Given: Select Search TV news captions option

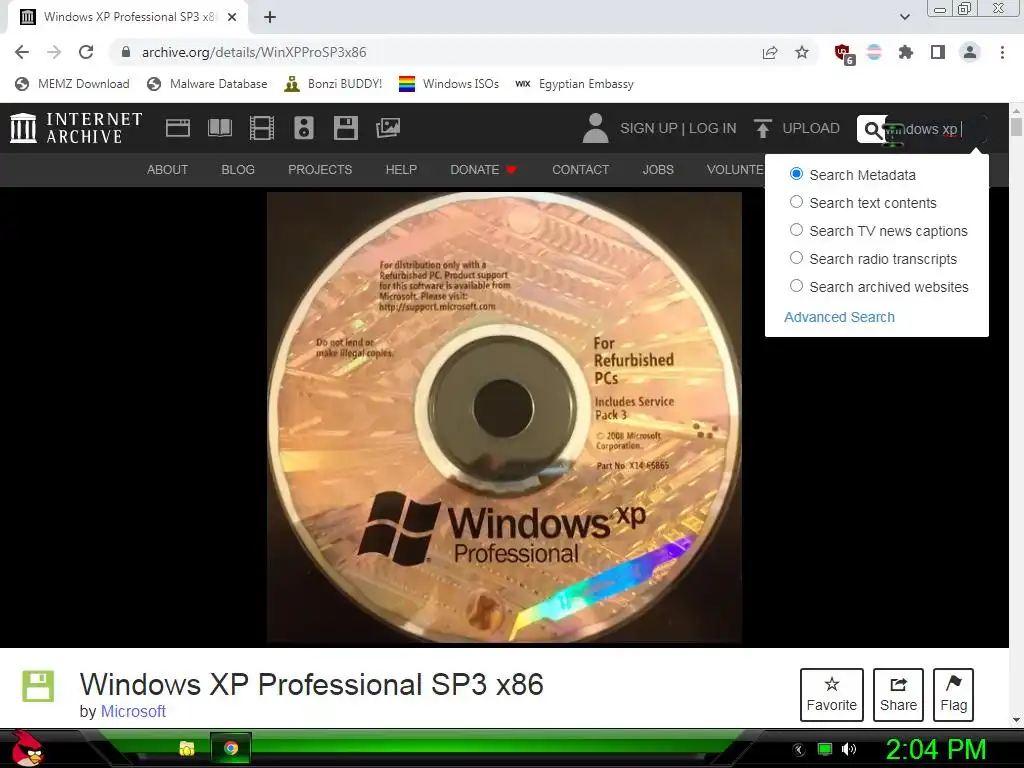Looking at the screenshot, I should tap(796, 230).
